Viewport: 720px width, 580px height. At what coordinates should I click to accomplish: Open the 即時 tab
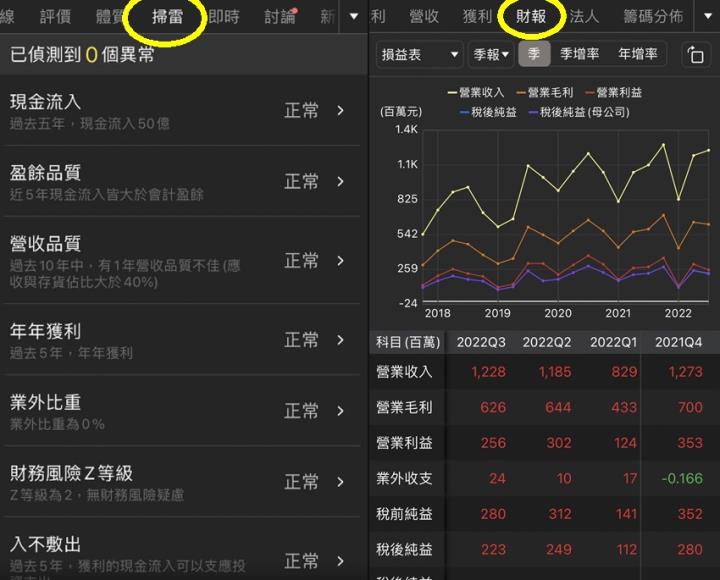(x=224, y=17)
